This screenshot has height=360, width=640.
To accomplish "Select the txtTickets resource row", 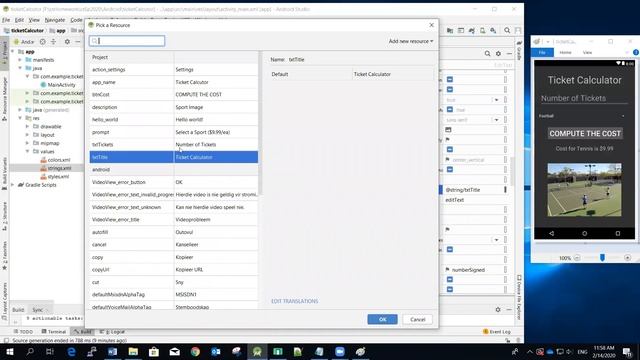I will coord(174,144).
